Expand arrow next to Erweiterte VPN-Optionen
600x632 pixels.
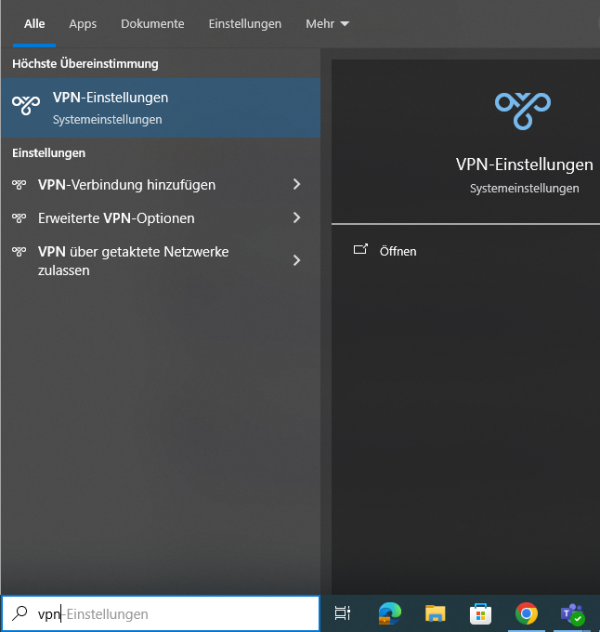point(297,218)
